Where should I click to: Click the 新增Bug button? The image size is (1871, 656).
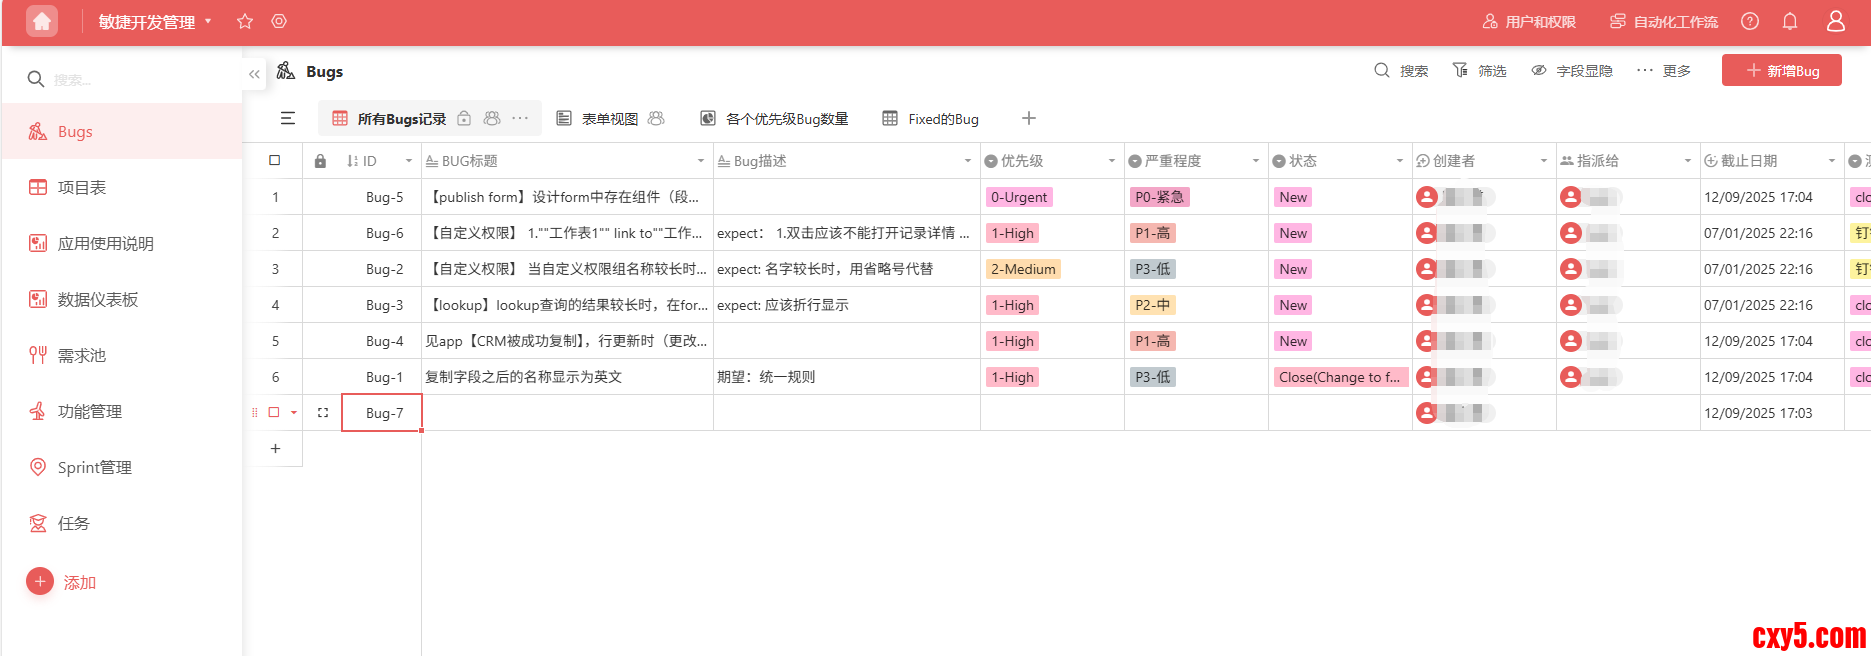coord(1781,71)
